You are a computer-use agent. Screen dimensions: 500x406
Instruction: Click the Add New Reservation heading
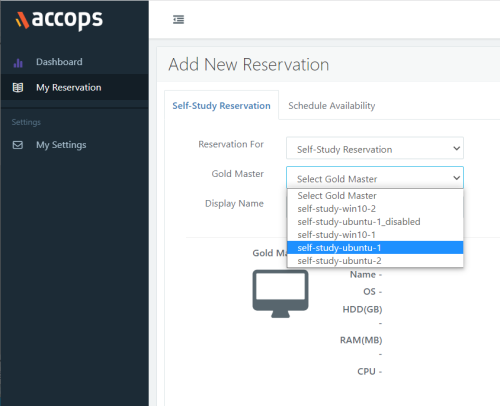tap(249, 64)
